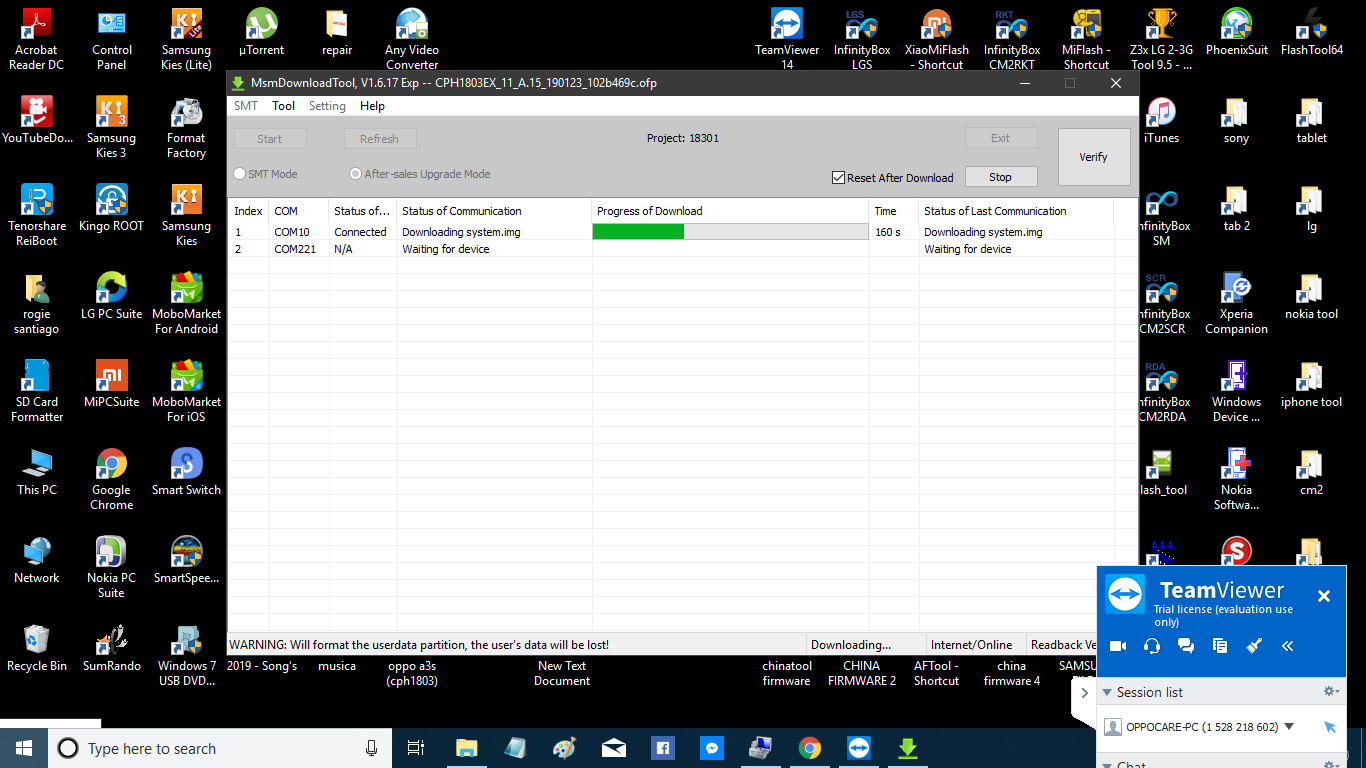Click the COM221 cell in row 2
The width and height of the screenshot is (1366, 768).
coord(298,249)
